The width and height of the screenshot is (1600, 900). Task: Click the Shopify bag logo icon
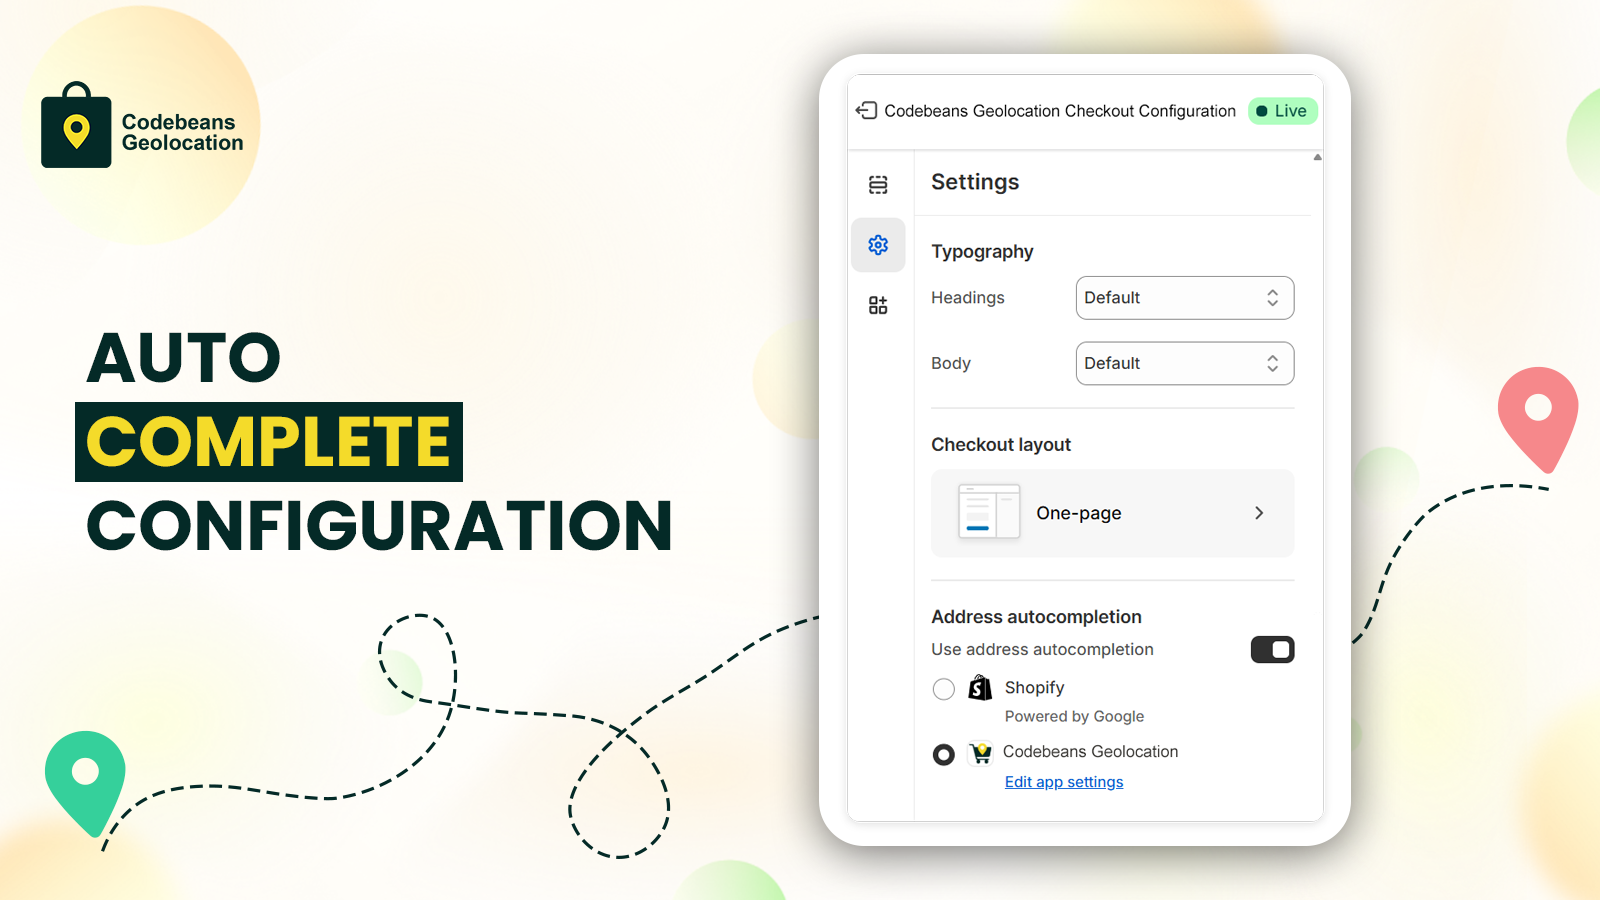pos(980,688)
